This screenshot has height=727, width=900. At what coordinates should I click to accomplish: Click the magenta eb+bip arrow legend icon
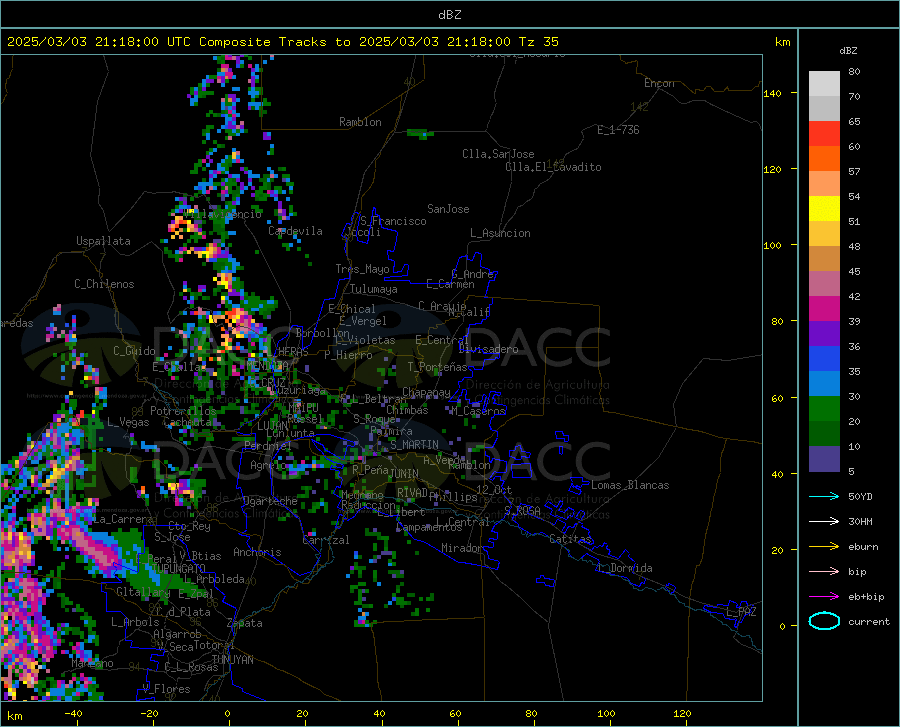pos(824,597)
